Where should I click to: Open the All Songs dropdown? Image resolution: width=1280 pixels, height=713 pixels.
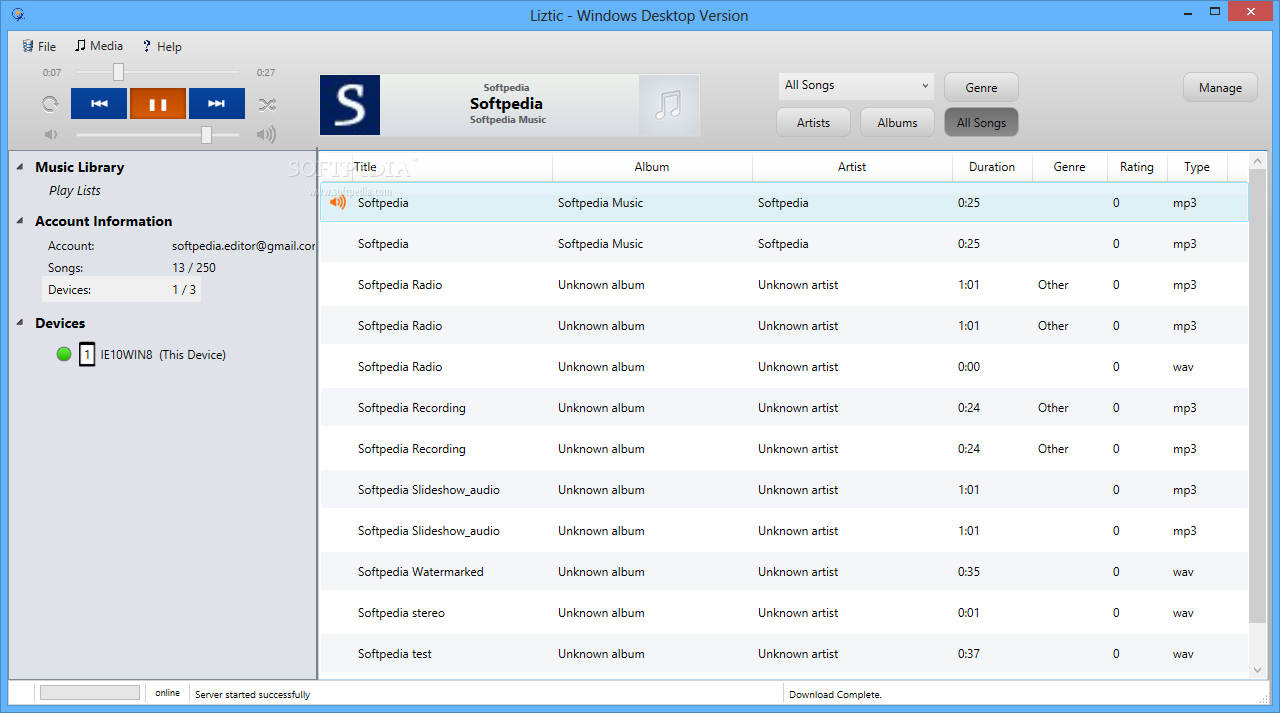[856, 86]
